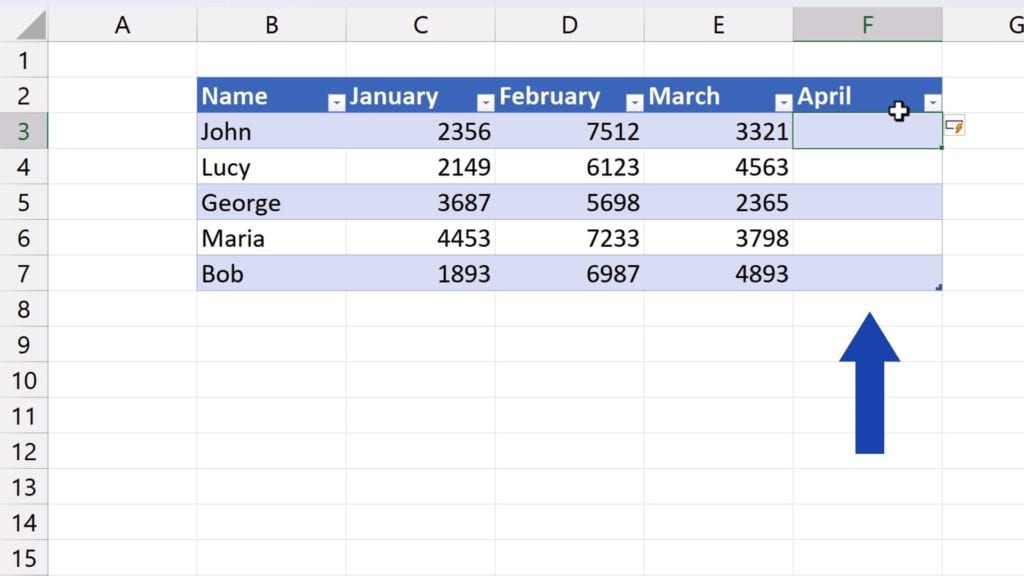
Task: Select empty April cell in Maria's row
Action: (x=867, y=238)
